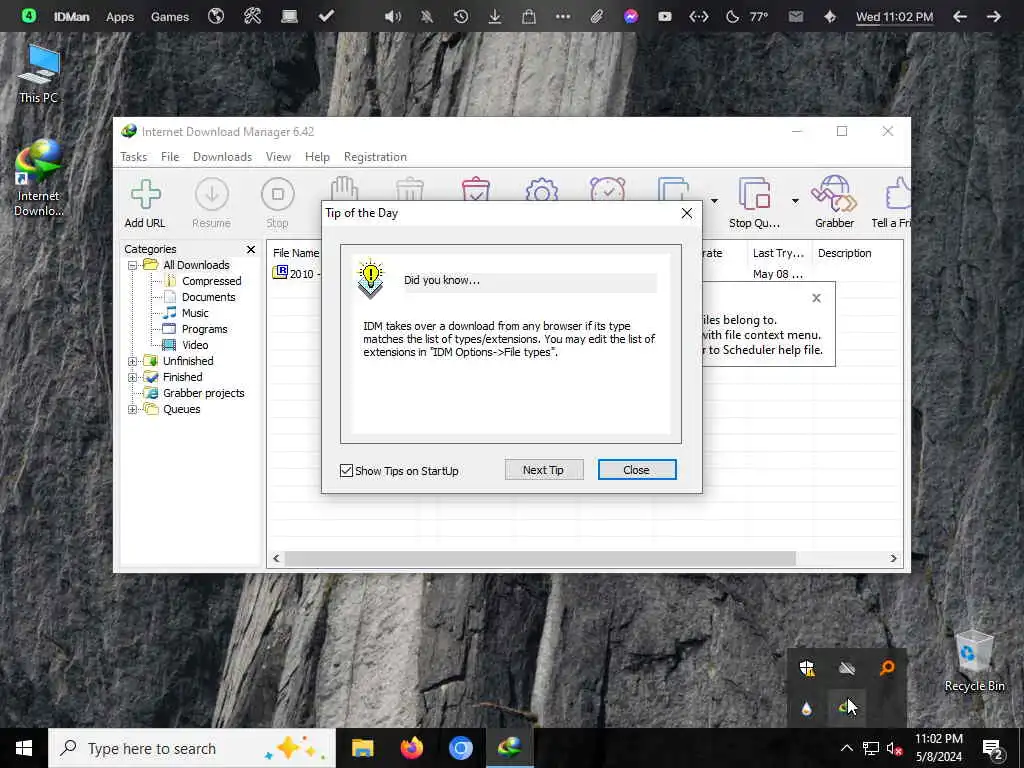Select the Recycle Bin desktop icon
The width and height of the screenshot is (1024, 768).
(x=974, y=660)
